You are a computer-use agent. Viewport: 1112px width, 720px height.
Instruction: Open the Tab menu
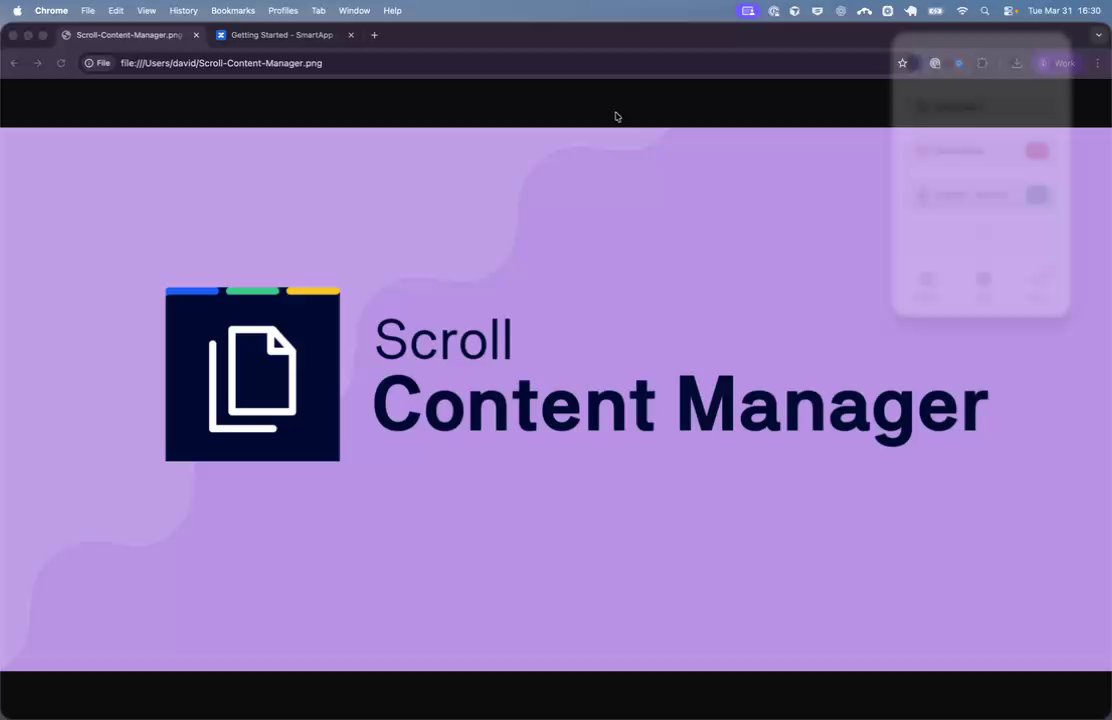click(318, 11)
